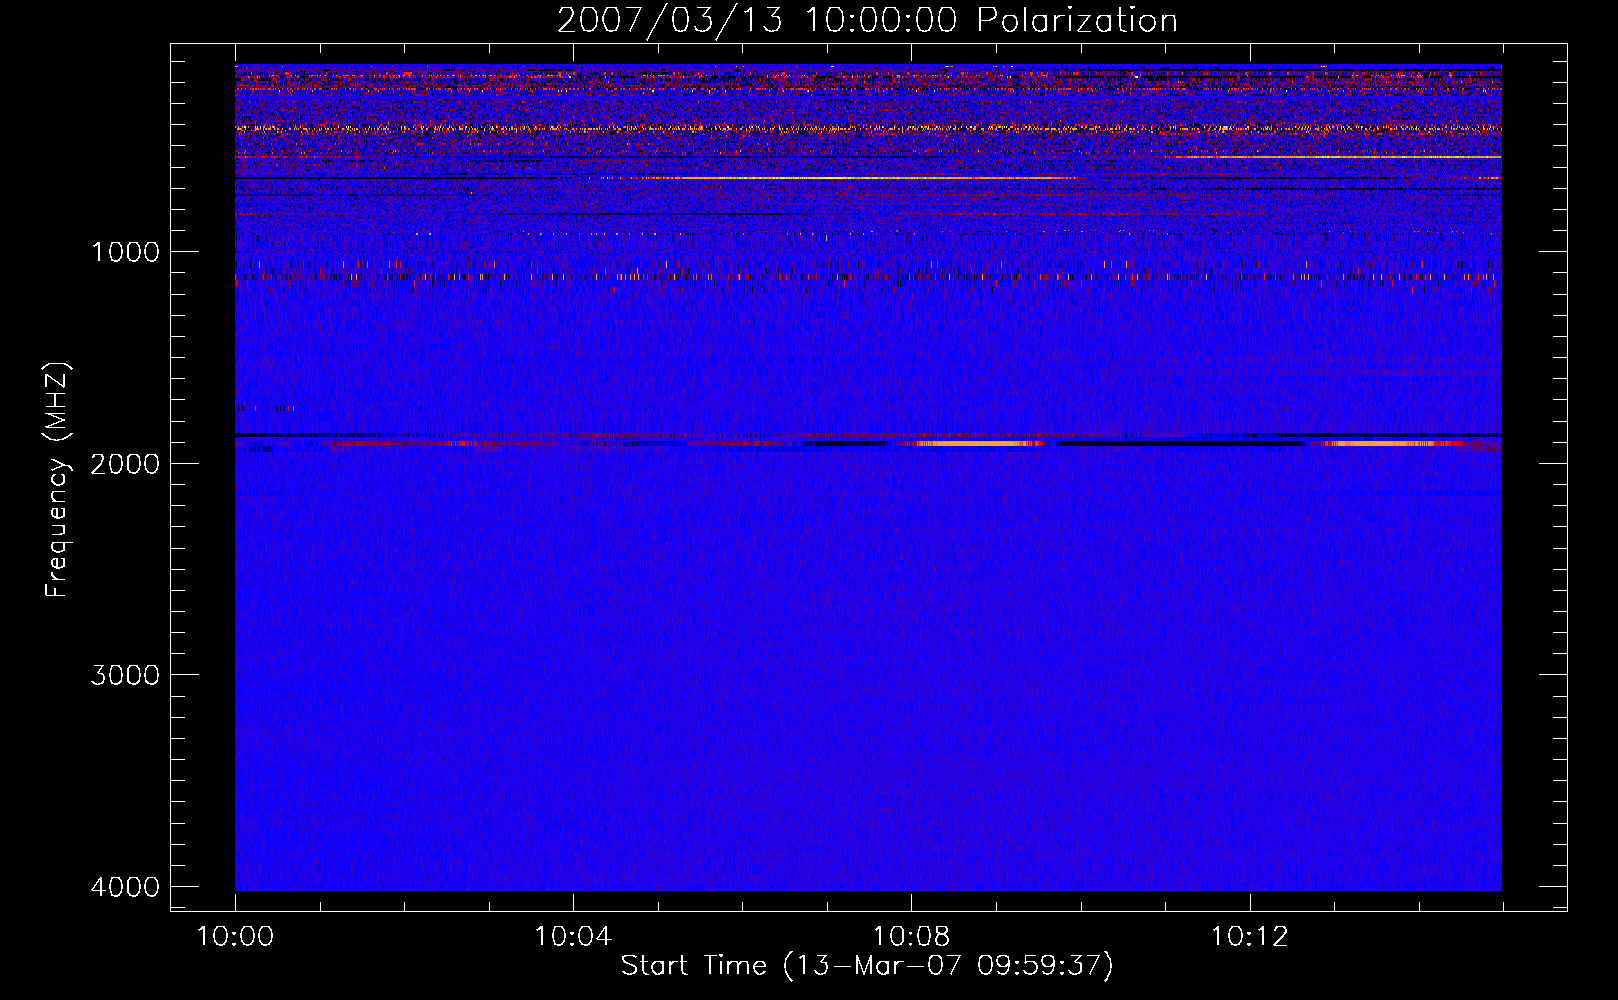
Task: Click the 'Start Time (13-Mar-07 09:59:37)' axis label
Action: tap(867, 966)
